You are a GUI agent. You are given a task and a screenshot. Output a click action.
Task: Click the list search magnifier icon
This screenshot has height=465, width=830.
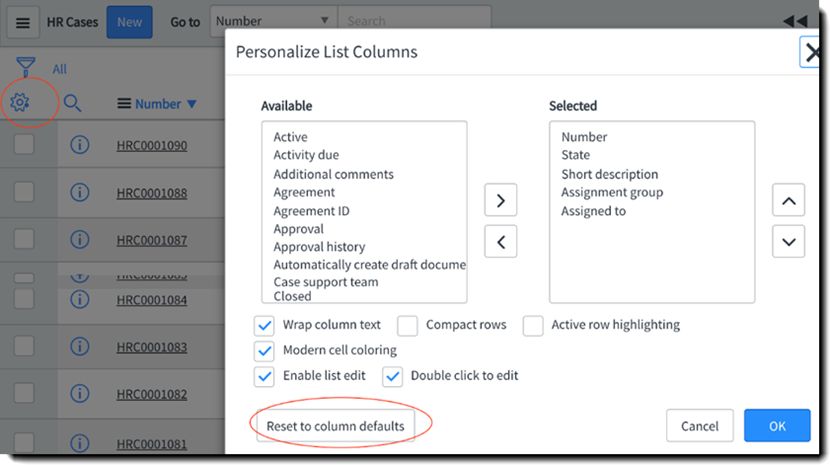point(72,103)
